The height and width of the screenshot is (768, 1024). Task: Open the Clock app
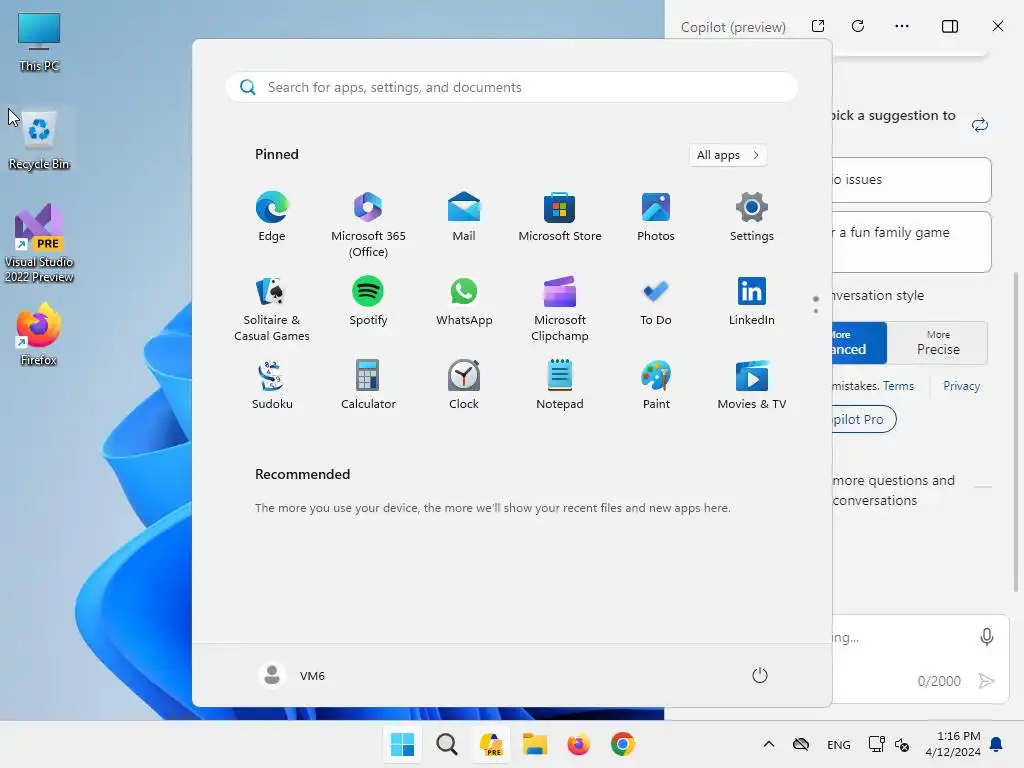click(x=464, y=385)
